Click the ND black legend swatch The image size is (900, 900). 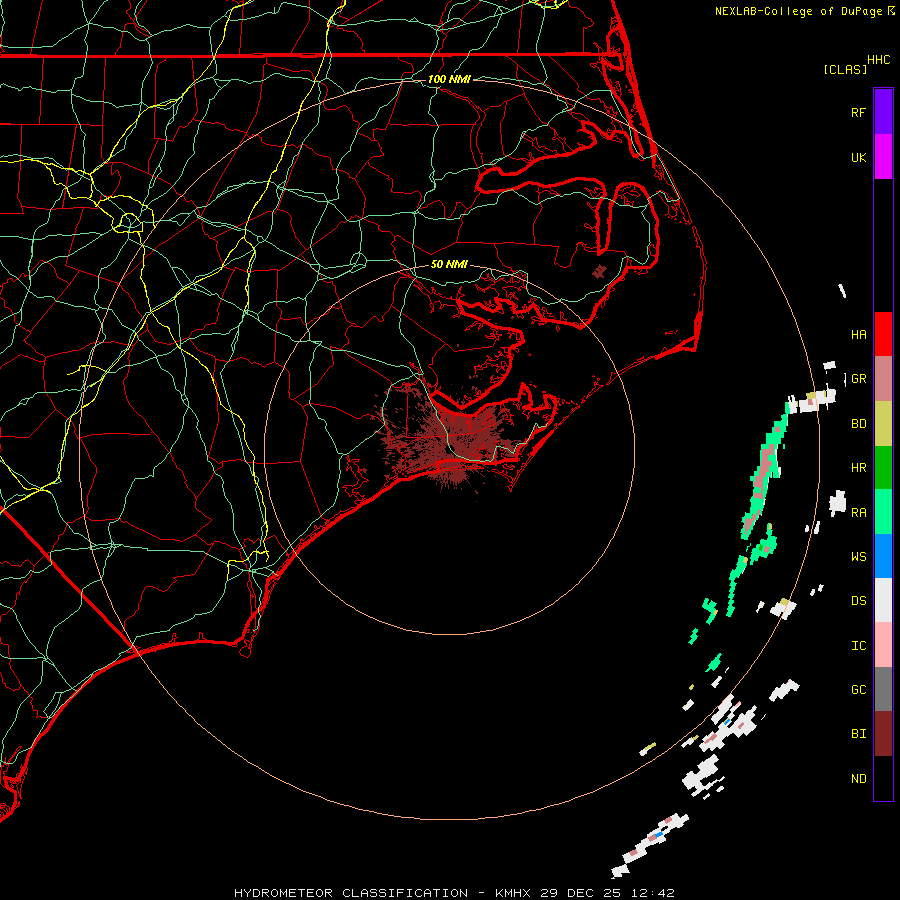click(x=883, y=778)
